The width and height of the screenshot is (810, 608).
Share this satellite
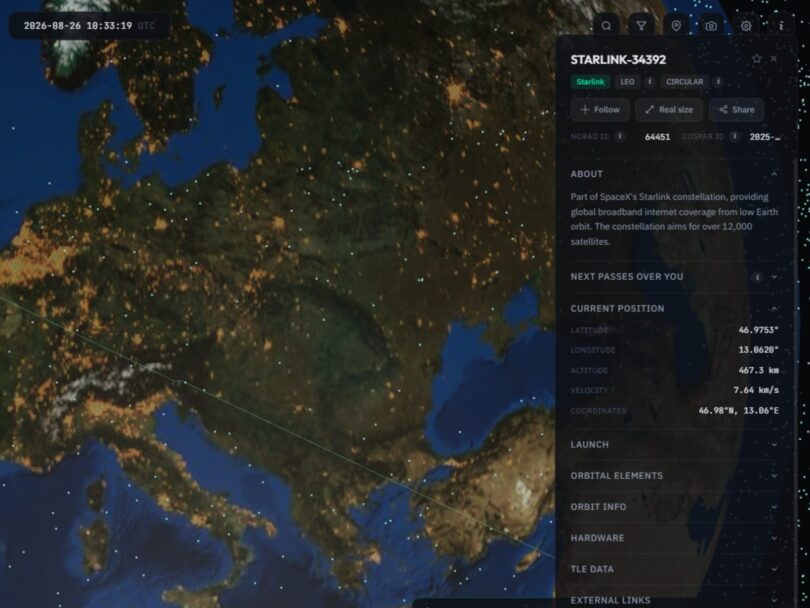click(737, 110)
